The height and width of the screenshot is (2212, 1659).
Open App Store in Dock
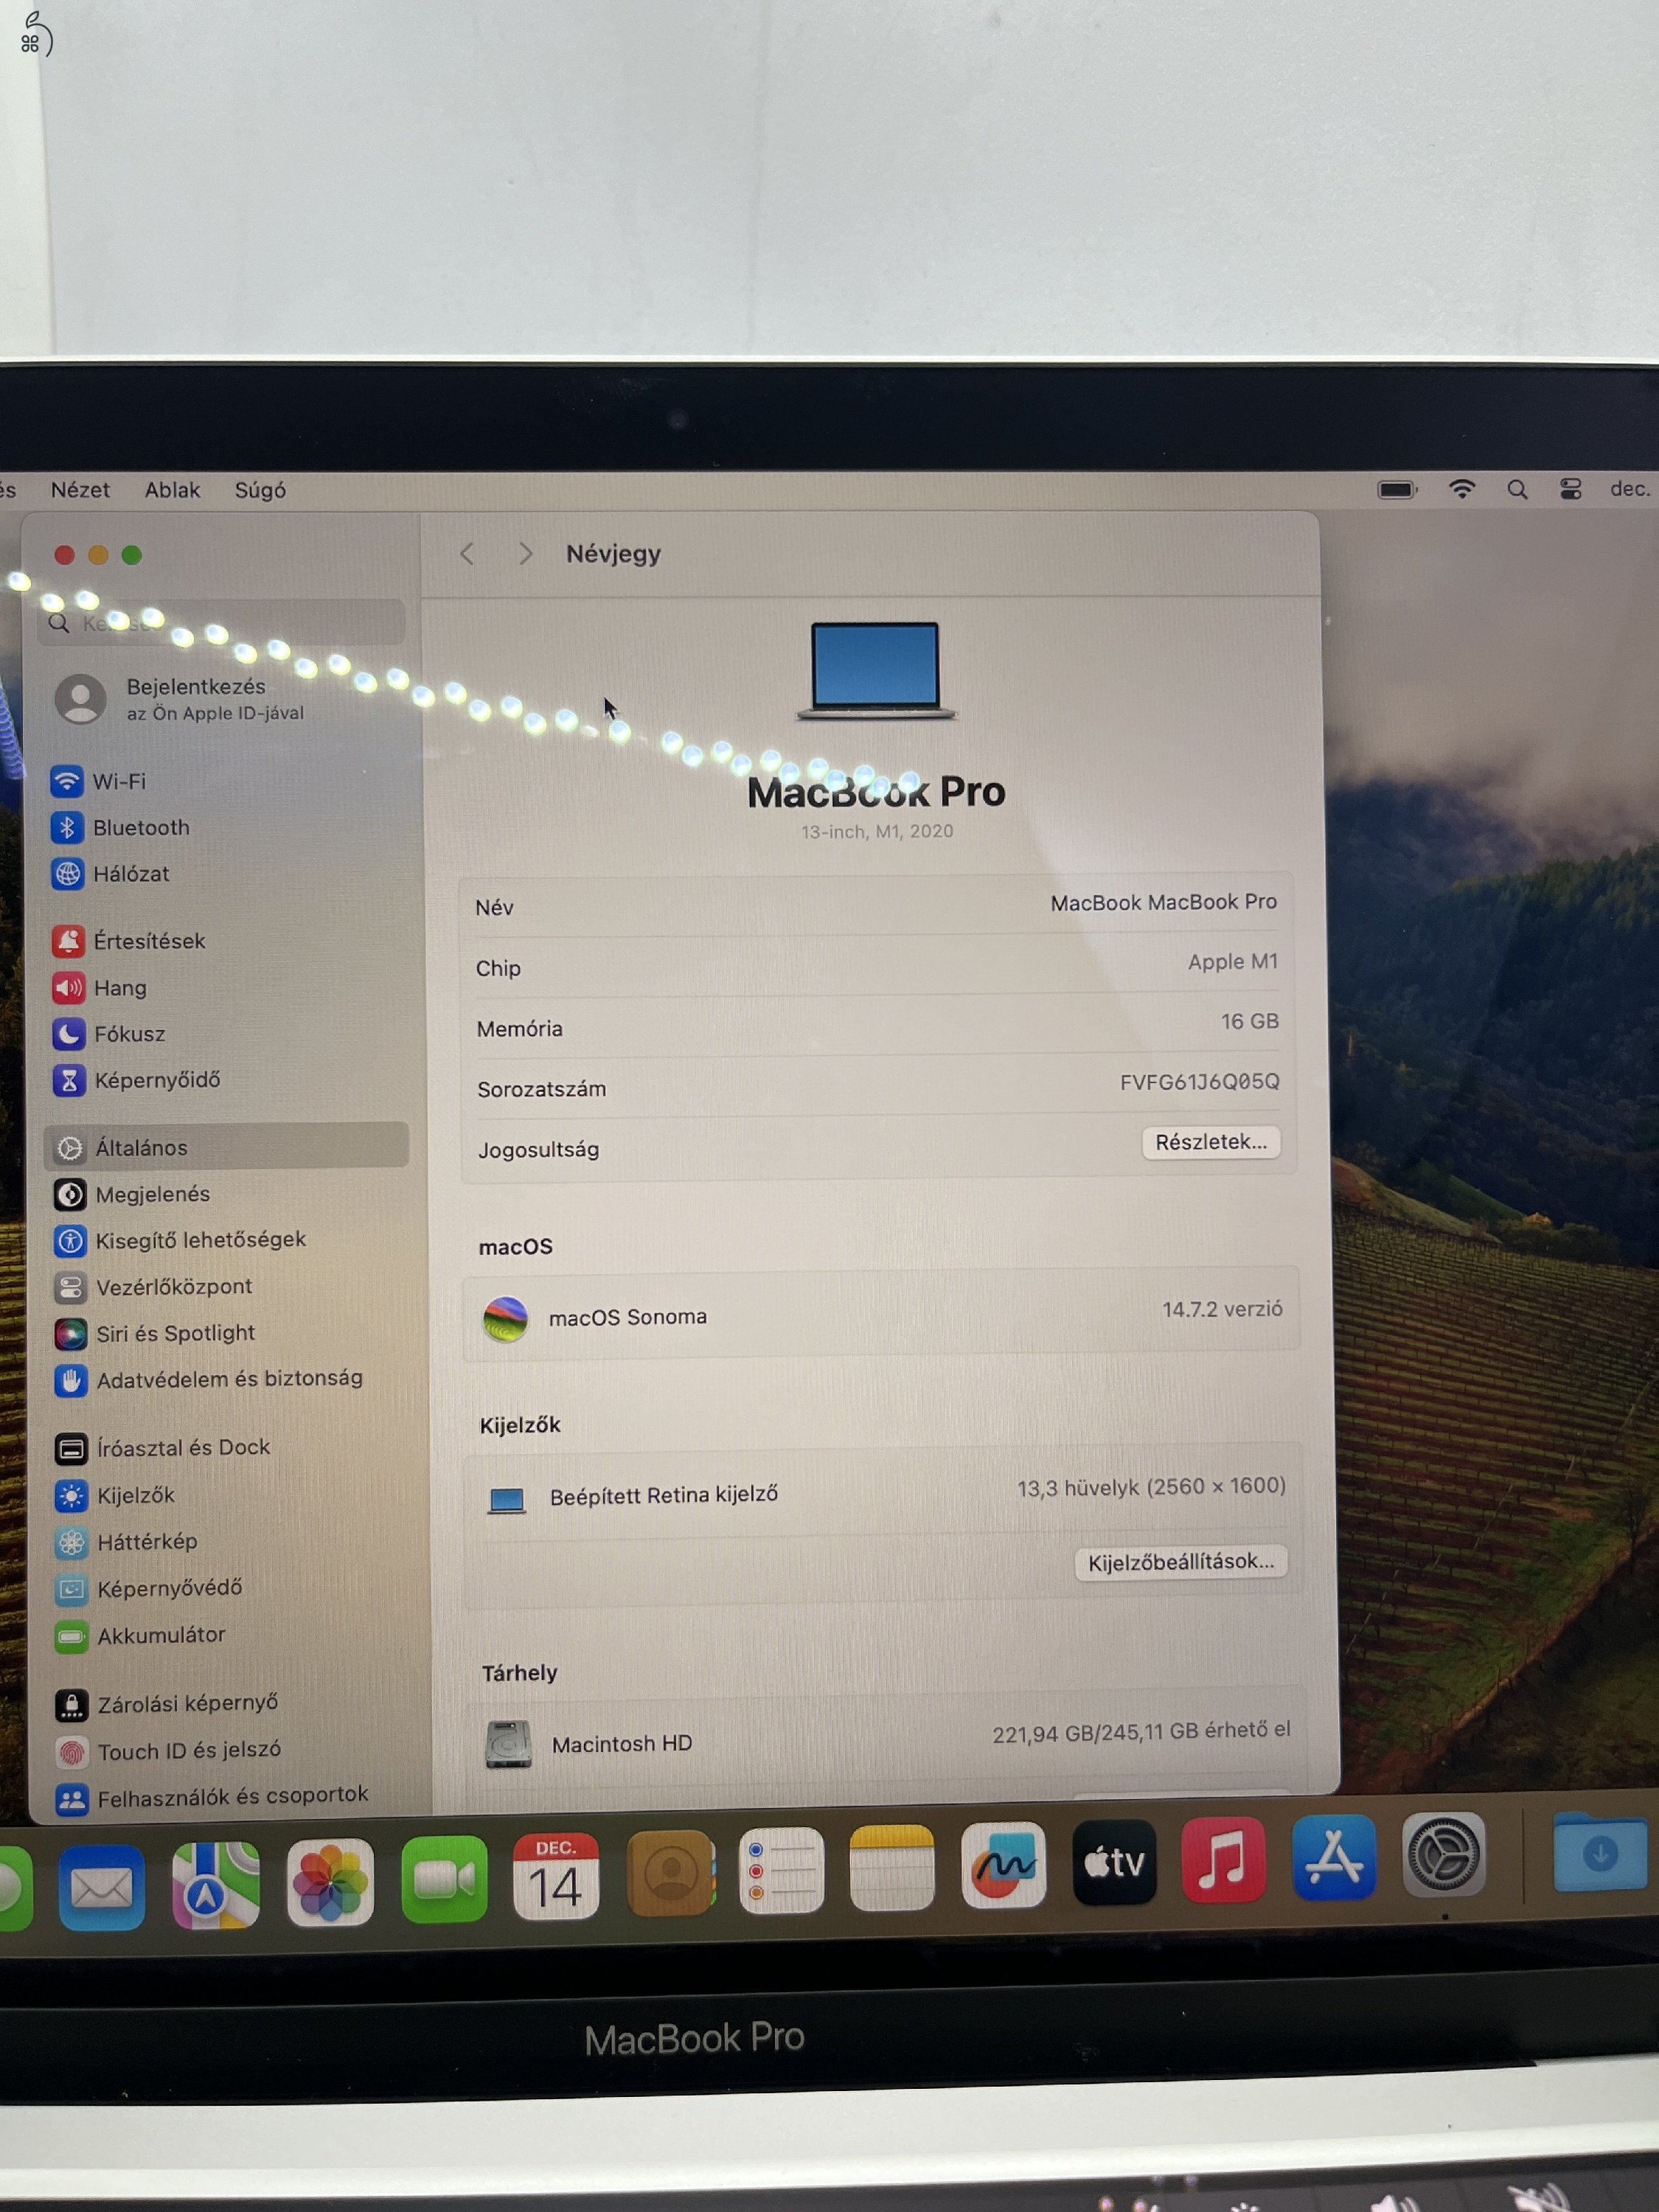click(1334, 1857)
